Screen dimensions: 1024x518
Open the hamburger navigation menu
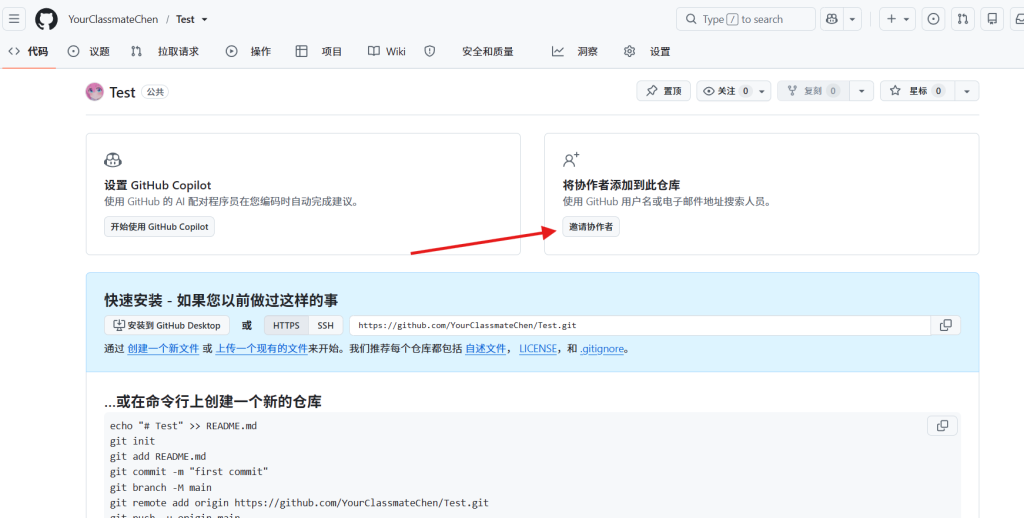[x=14, y=19]
